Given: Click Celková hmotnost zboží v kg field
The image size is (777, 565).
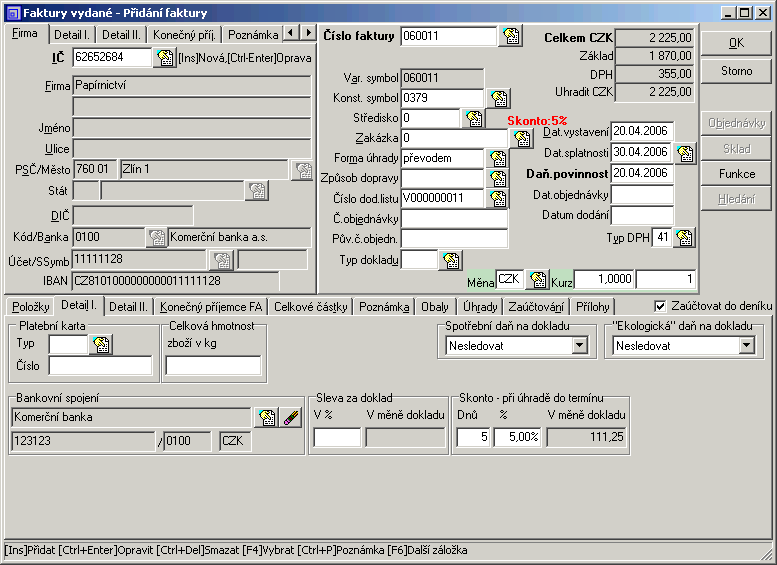Looking at the screenshot, I should tap(213, 366).
